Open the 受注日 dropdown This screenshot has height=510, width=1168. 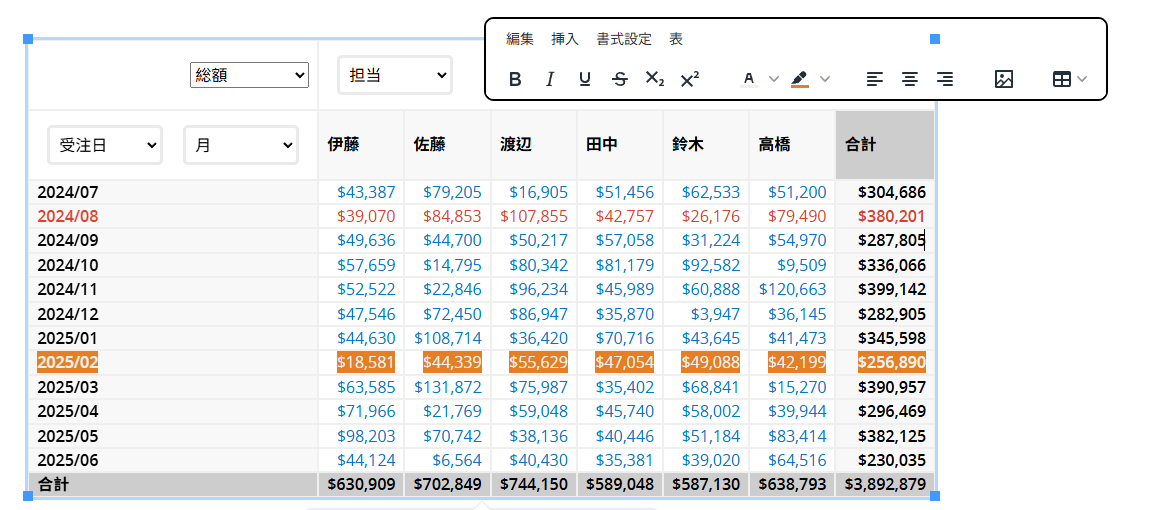105,145
